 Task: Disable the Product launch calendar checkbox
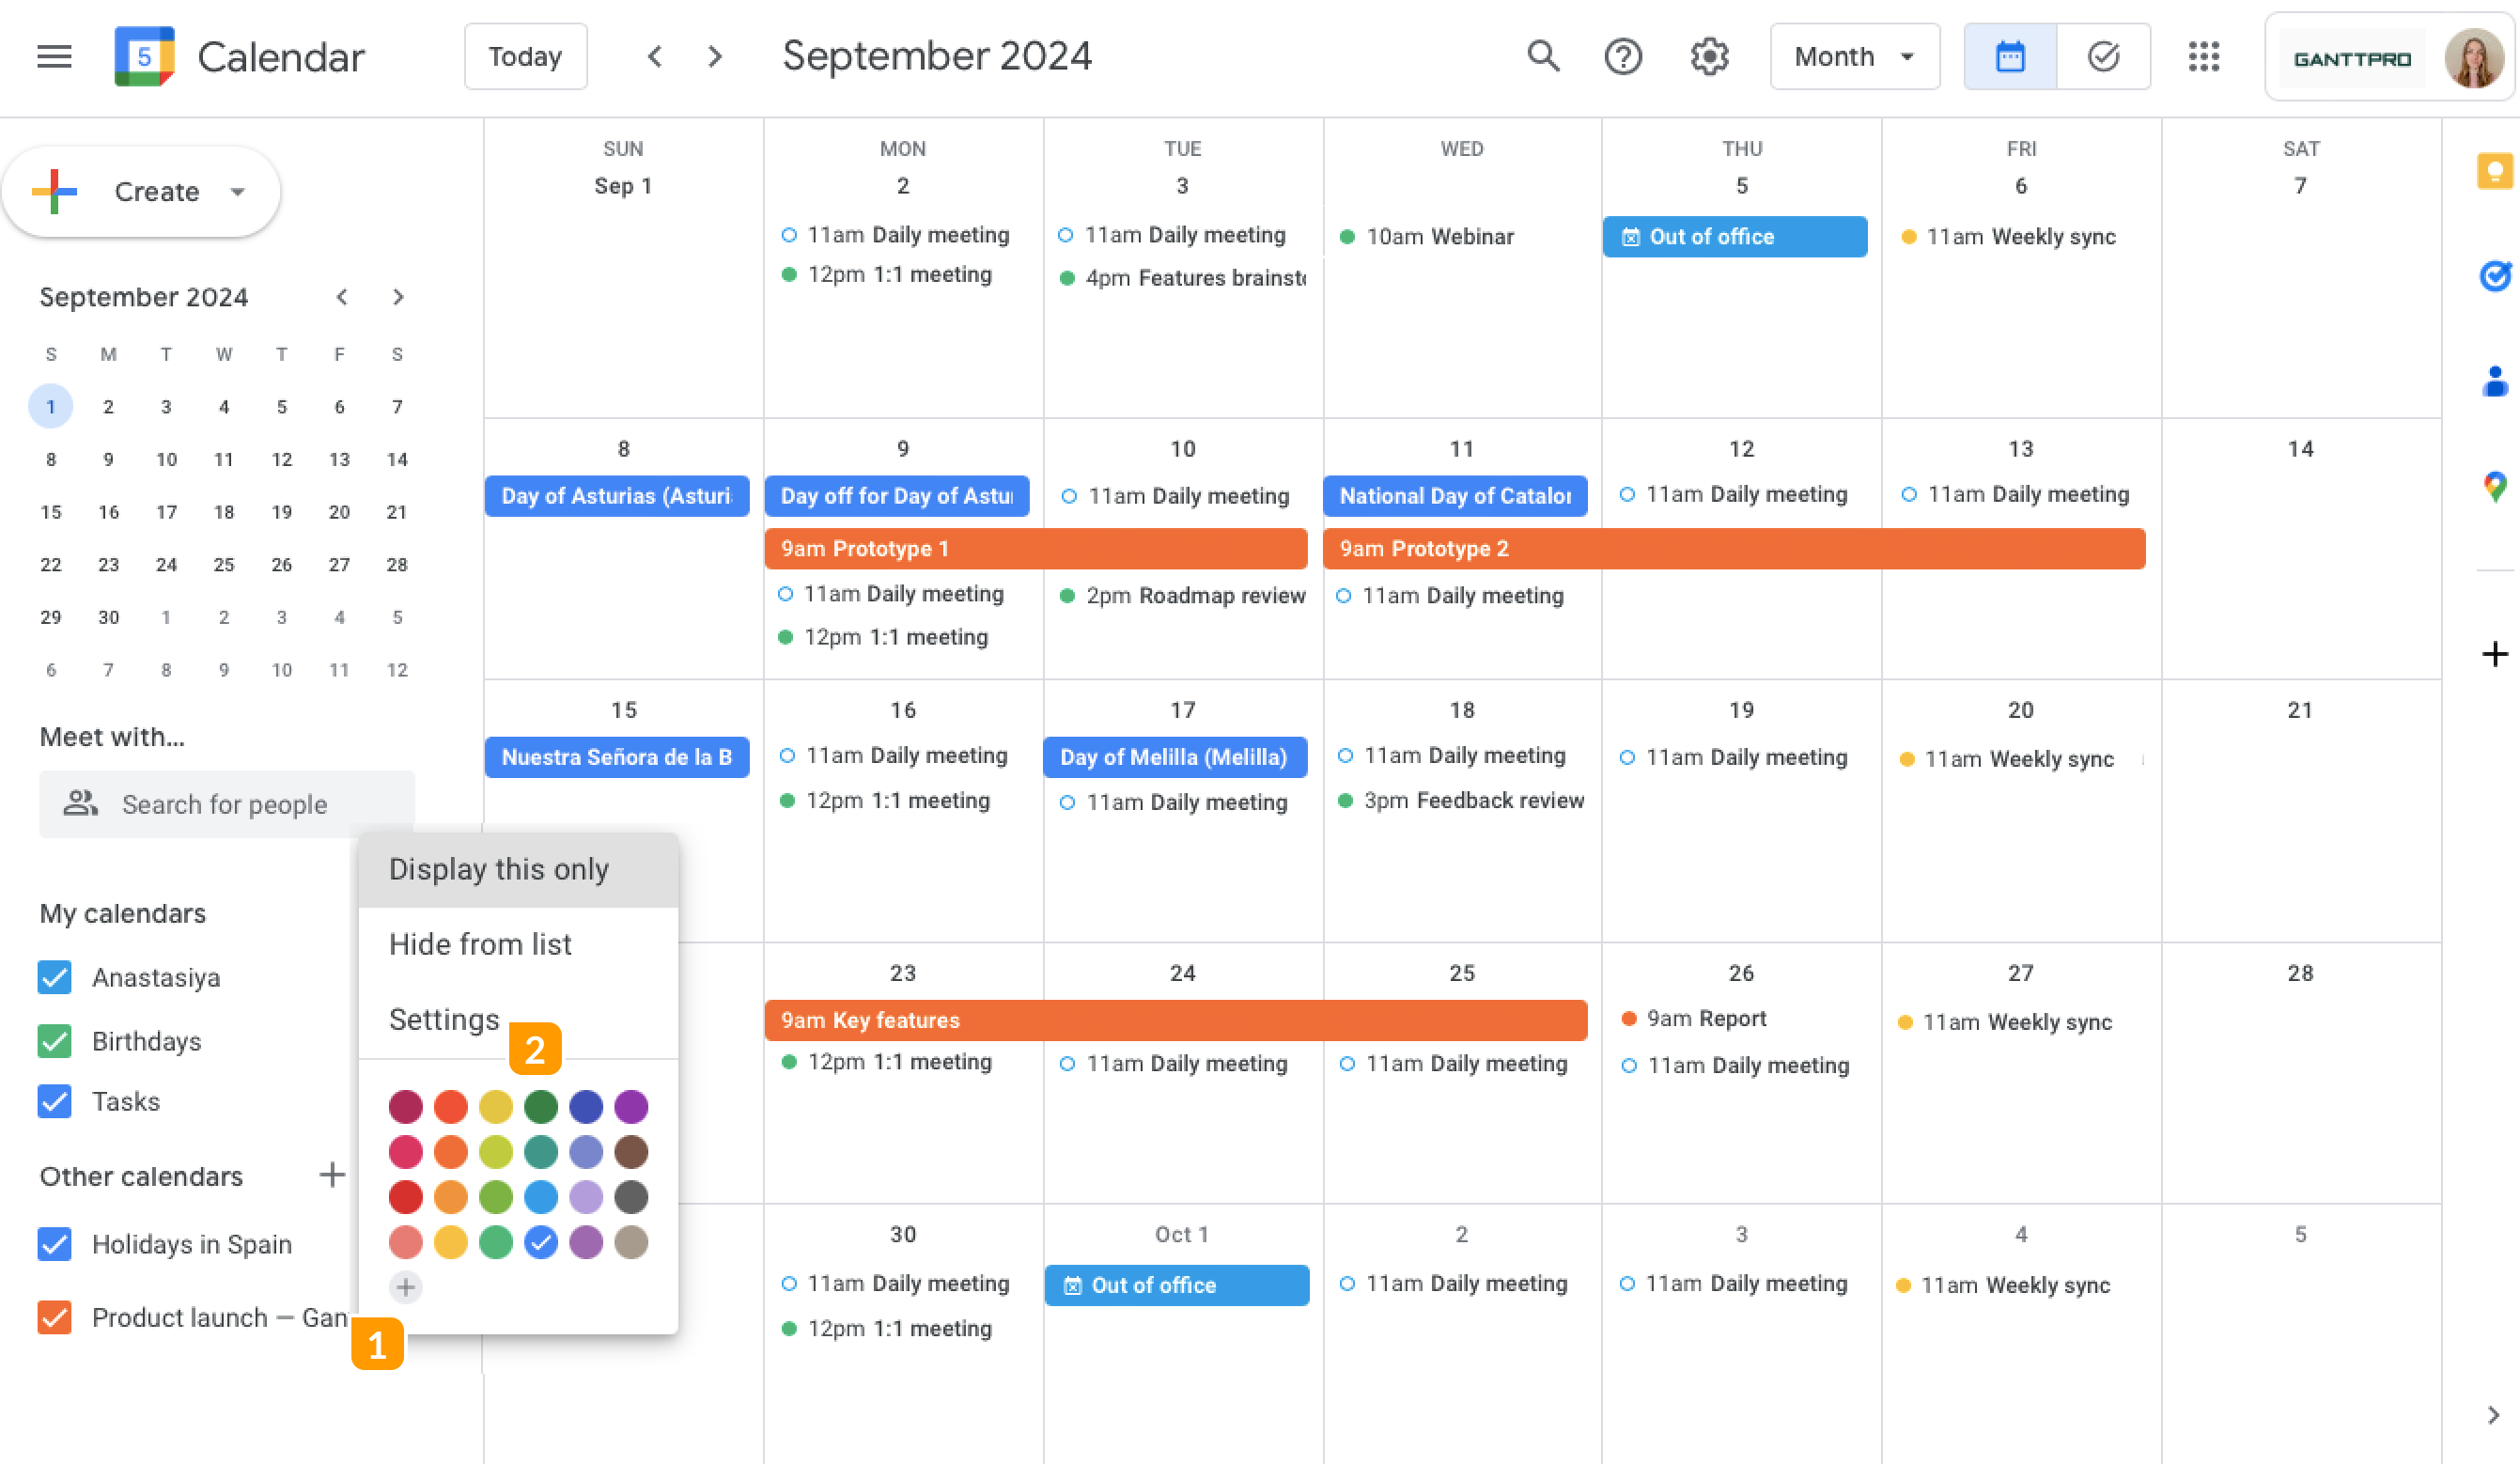[55, 1317]
